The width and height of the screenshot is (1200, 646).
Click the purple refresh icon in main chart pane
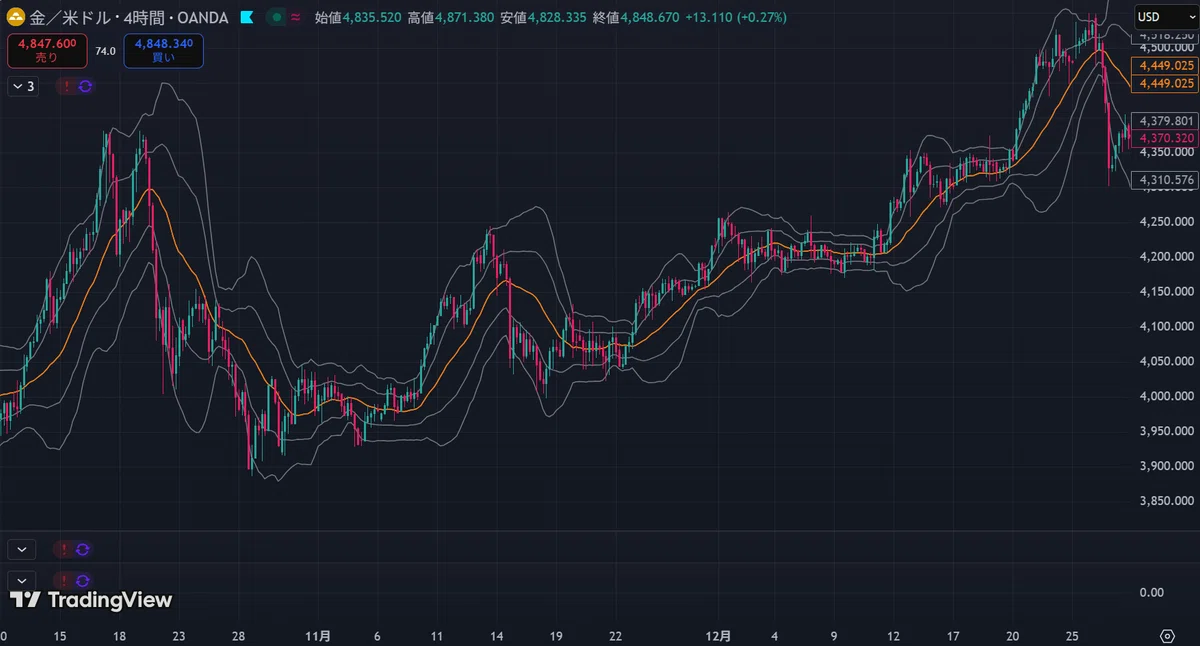[x=85, y=87]
